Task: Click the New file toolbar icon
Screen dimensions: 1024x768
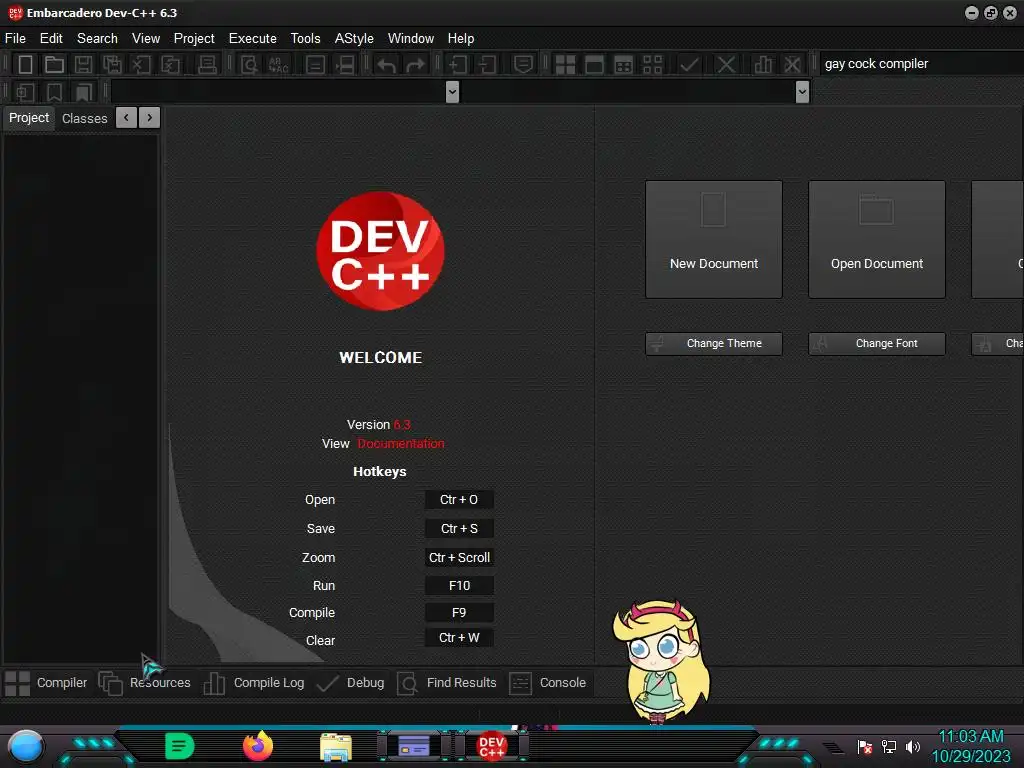Action: click(x=25, y=64)
